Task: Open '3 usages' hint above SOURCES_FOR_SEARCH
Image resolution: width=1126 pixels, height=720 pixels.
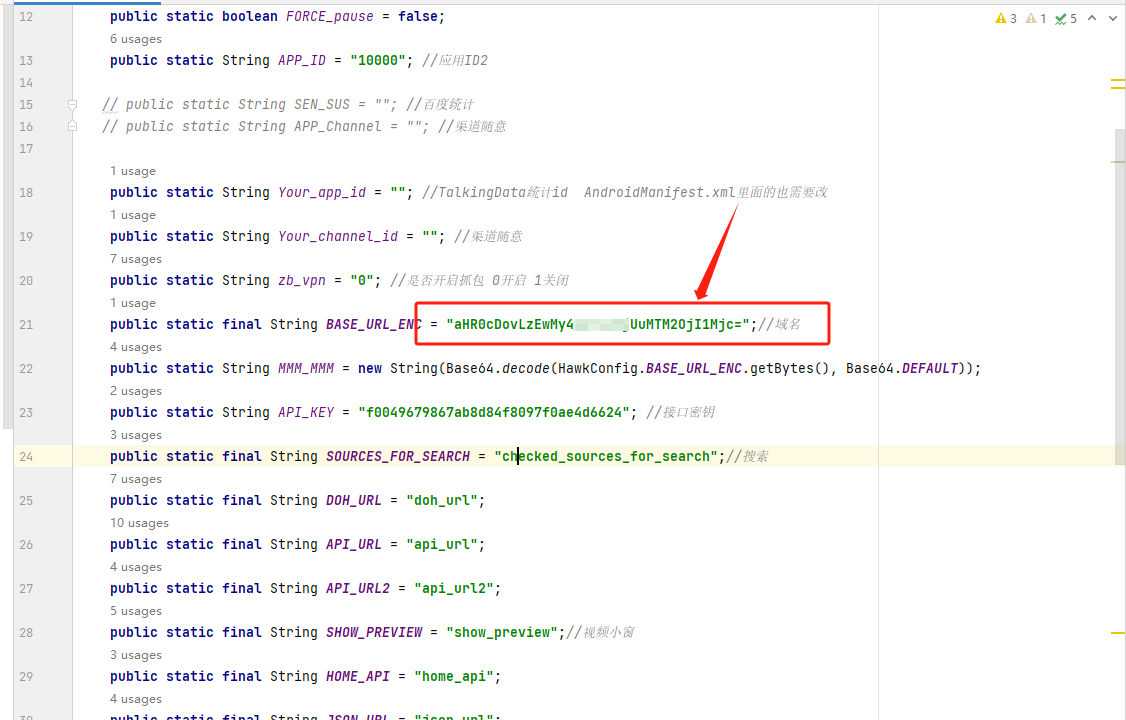Action: pyautogui.click(x=136, y=435)
